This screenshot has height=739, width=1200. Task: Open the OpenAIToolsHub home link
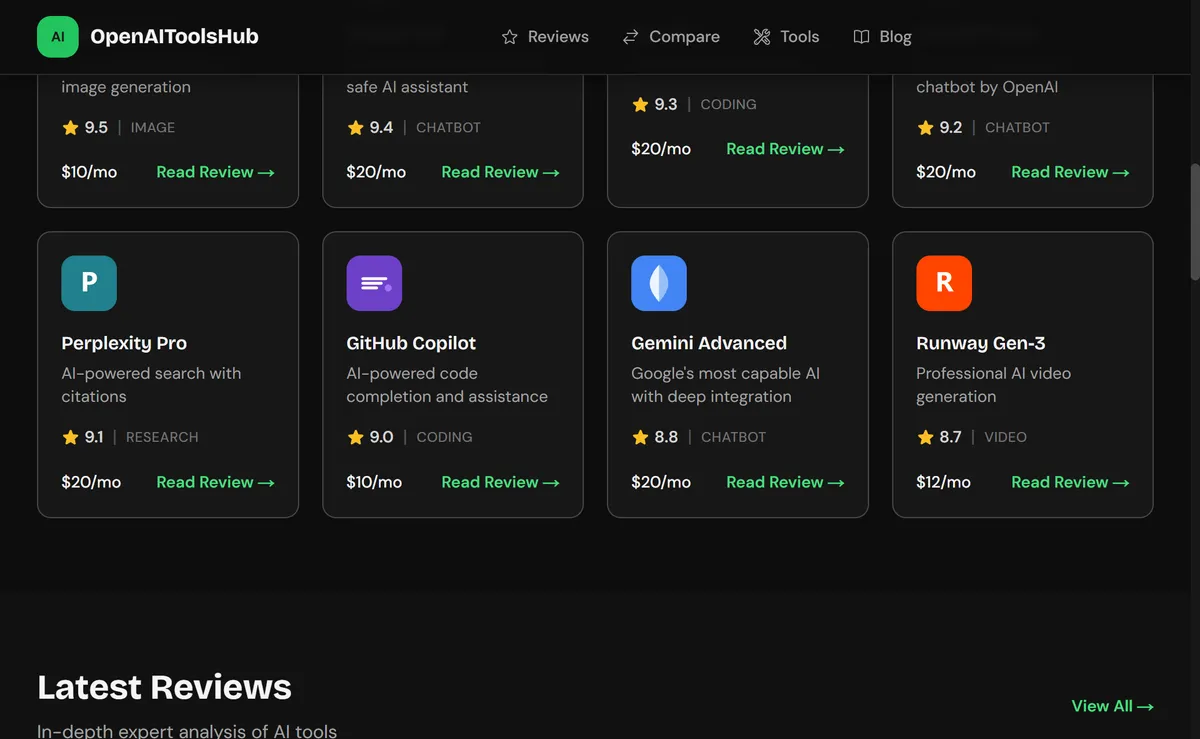(148, 37)
